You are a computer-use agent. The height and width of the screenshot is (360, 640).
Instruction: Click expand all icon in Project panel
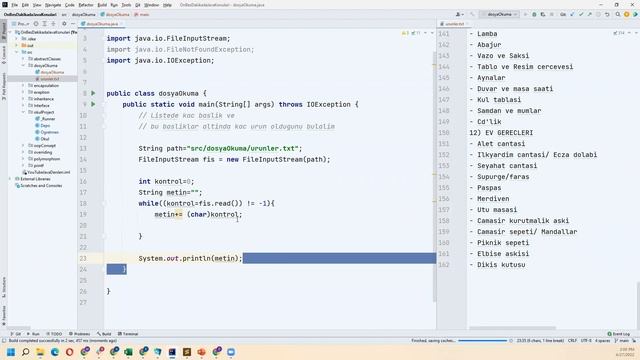(x=44, y=24)
